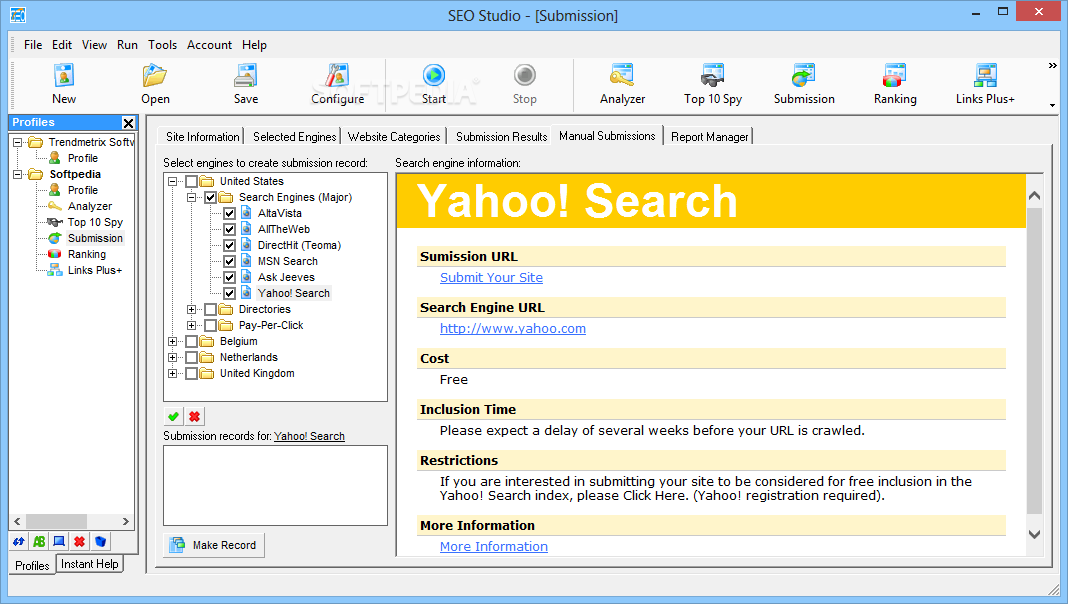Click the Submit Your Site link

(x=491, y=278)
